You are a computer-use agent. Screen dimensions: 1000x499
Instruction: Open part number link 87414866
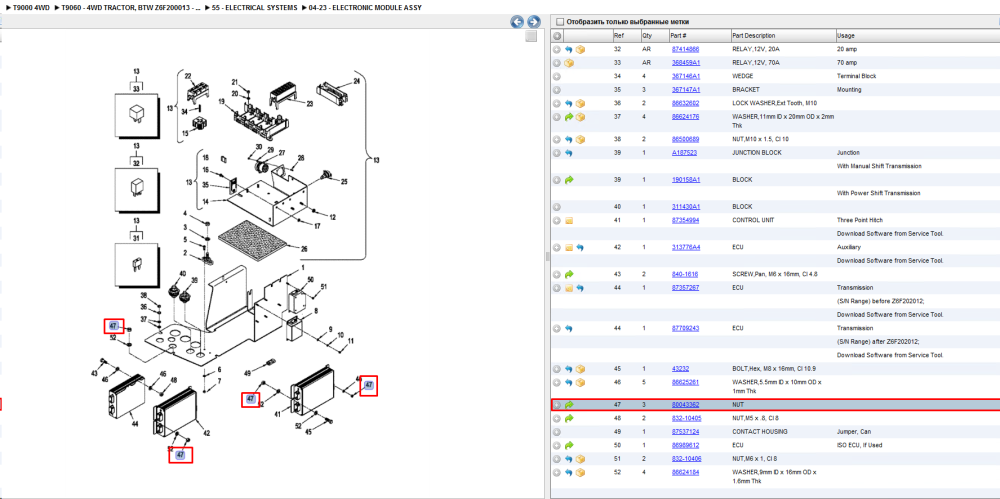pos(685,49)
